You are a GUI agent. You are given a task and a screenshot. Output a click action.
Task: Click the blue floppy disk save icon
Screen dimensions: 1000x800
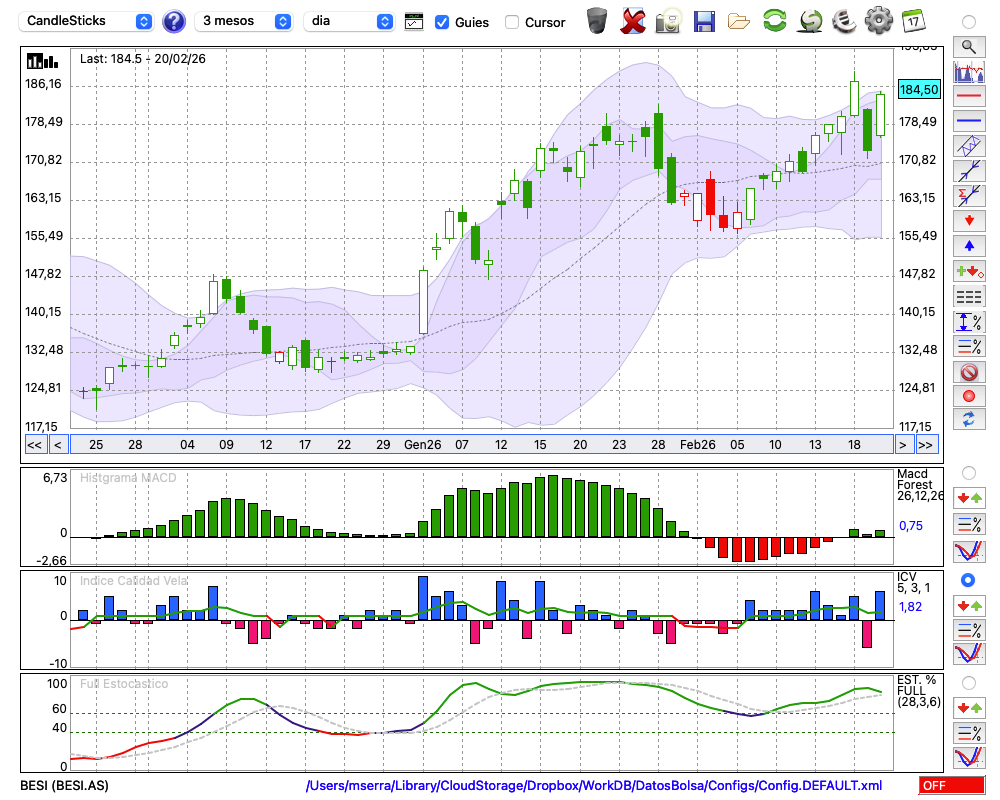pos(704,20)
